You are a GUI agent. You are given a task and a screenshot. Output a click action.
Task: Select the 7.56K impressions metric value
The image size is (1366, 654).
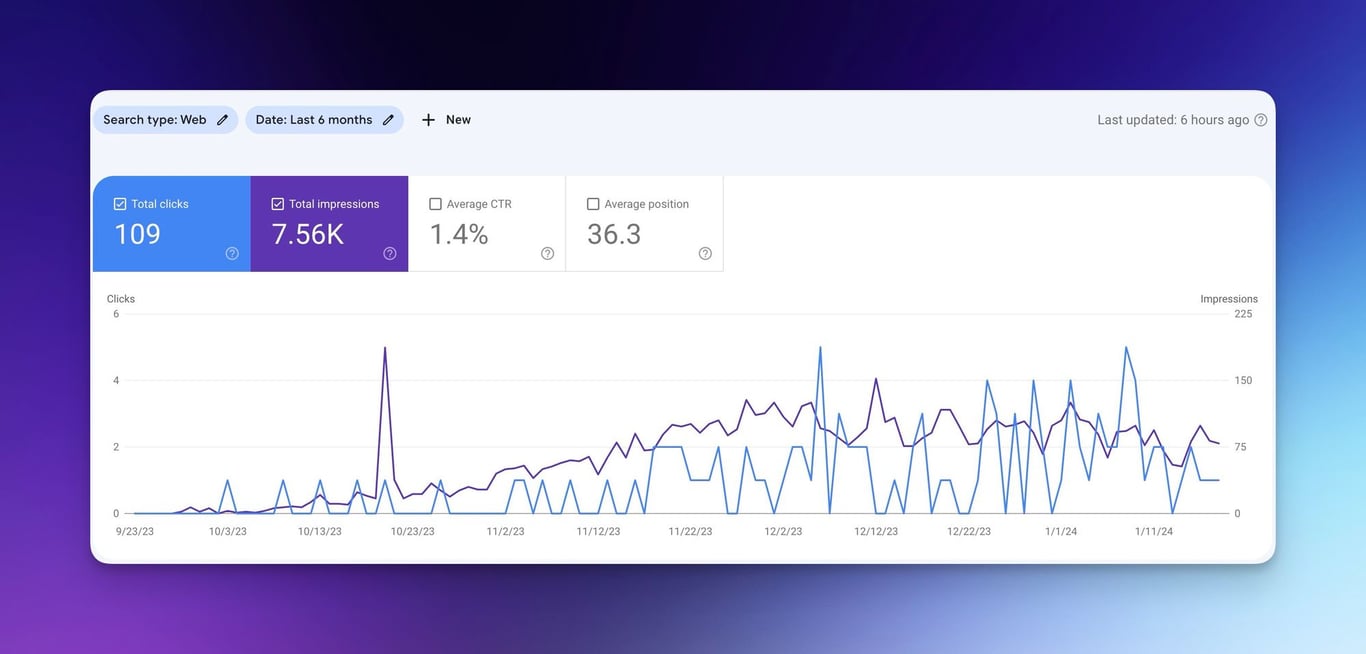(x=308, y=234)
